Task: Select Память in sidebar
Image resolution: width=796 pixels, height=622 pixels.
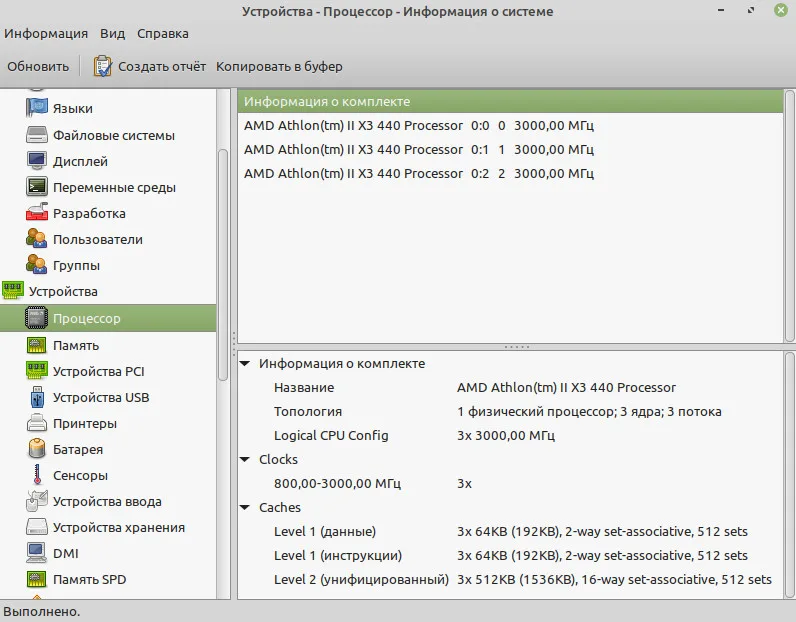Action: click(76, 345)
